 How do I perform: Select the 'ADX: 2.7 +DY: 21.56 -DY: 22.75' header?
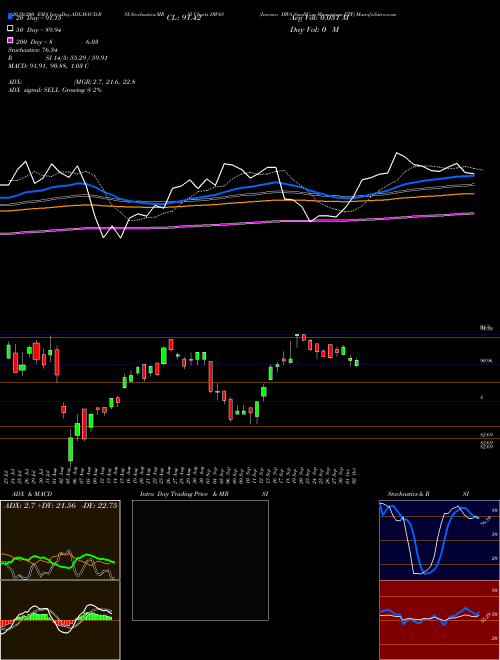point(61,506)
